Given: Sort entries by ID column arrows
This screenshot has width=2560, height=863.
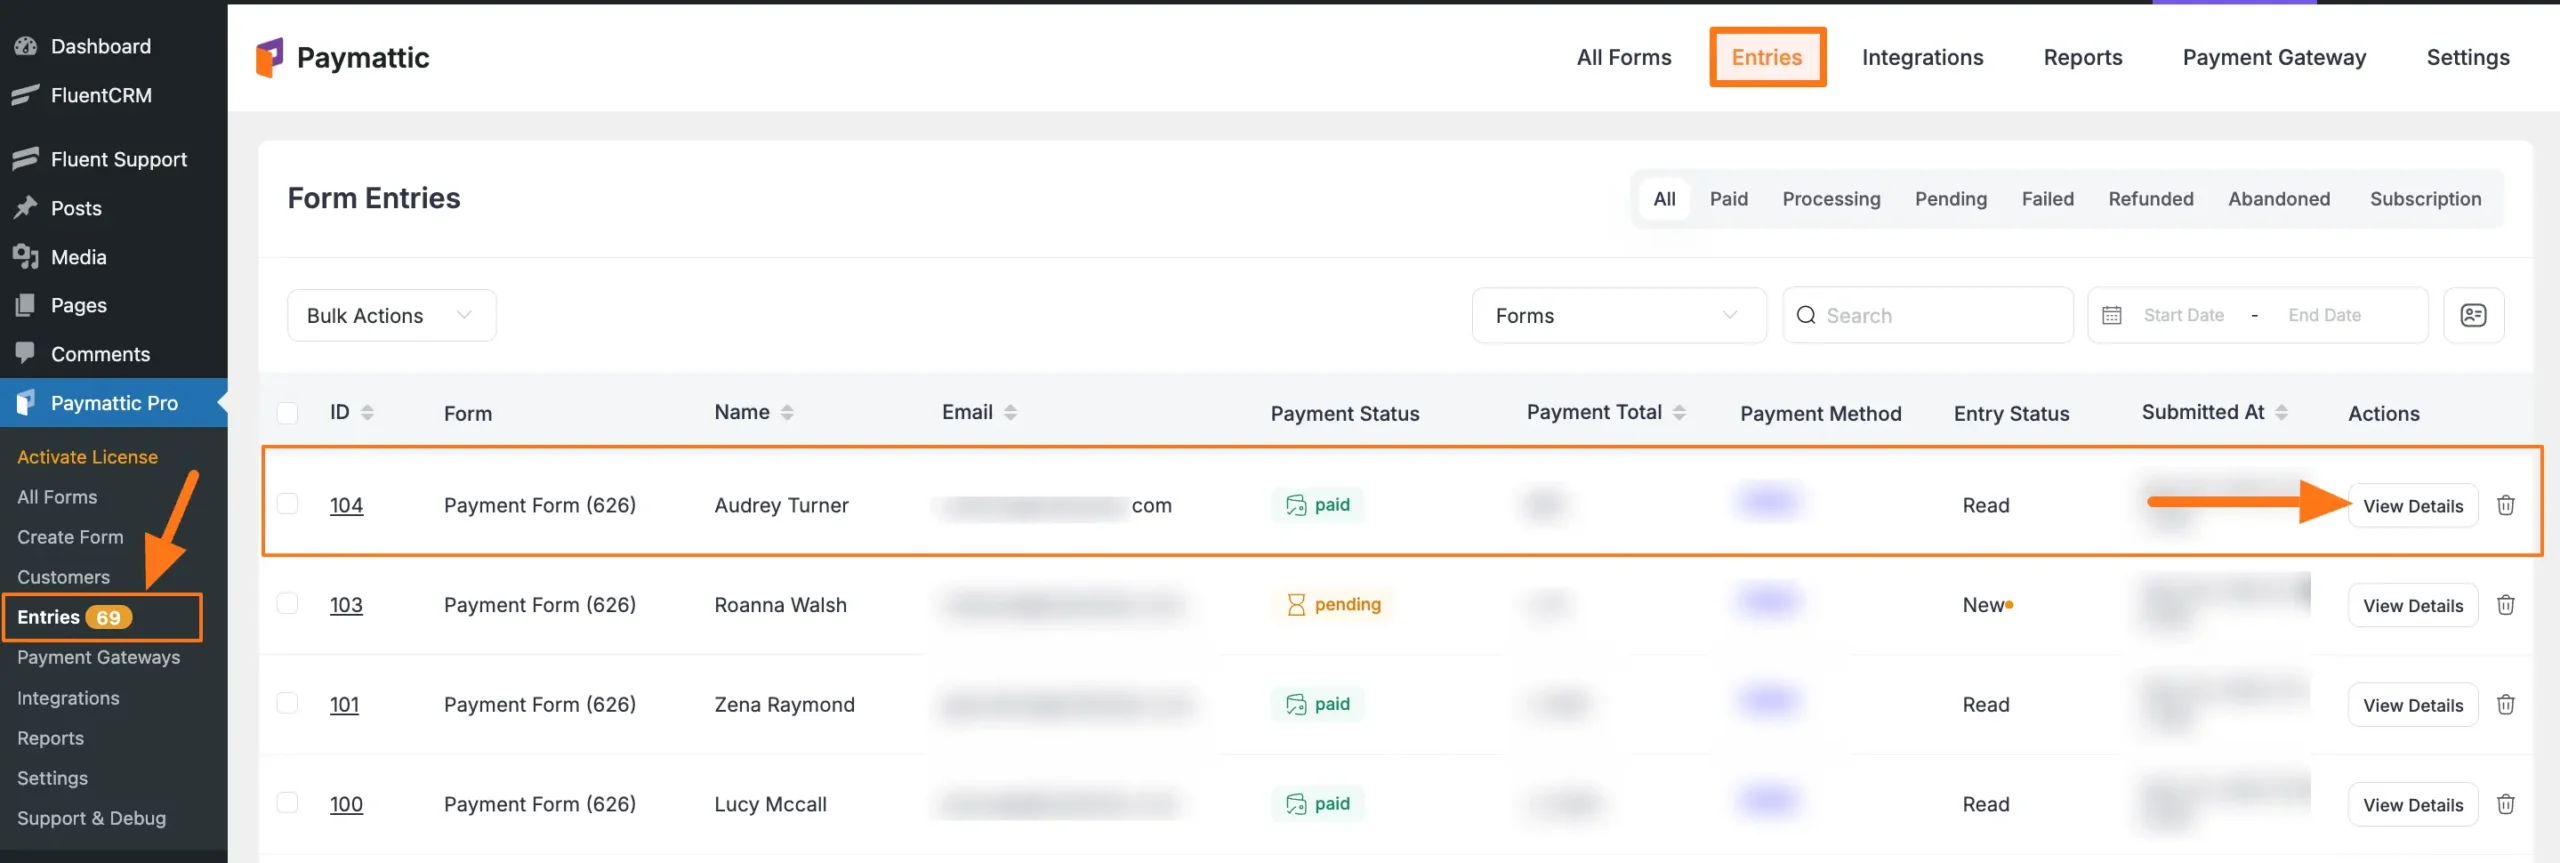Looking at the screenshot, I should [367, 412].
